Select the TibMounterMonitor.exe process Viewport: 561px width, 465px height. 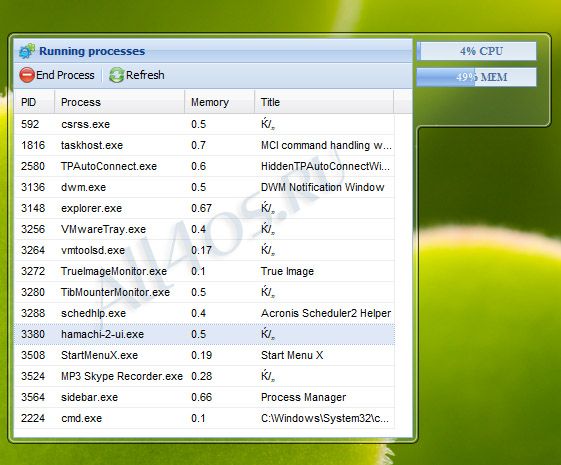click(204, 292)
